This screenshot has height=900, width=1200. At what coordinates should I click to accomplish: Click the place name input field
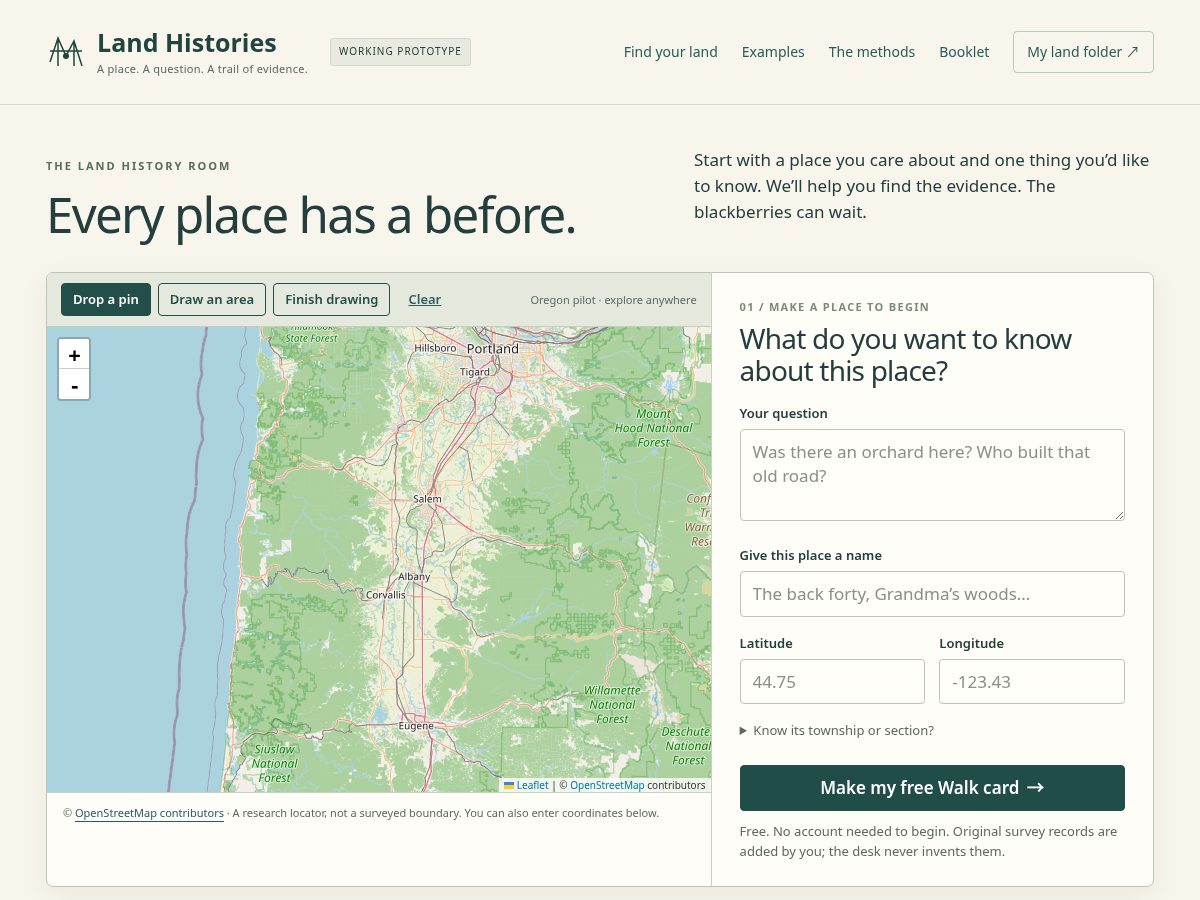coord(932,594)
